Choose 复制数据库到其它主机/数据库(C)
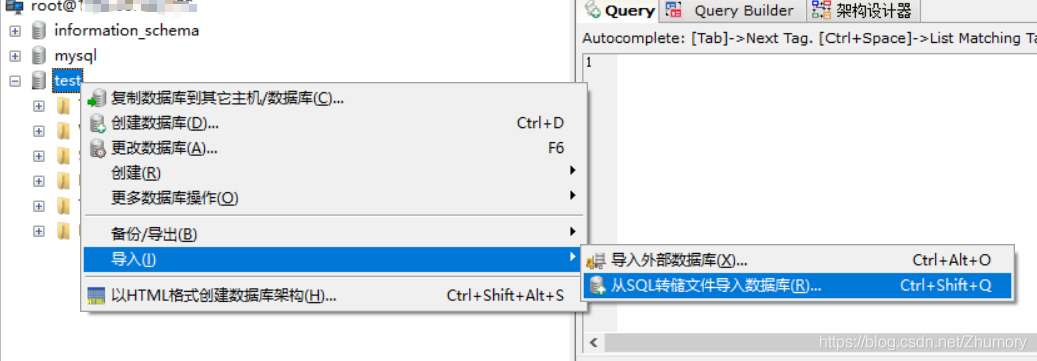The image size is (1037, 361). (x=333, y=99)
